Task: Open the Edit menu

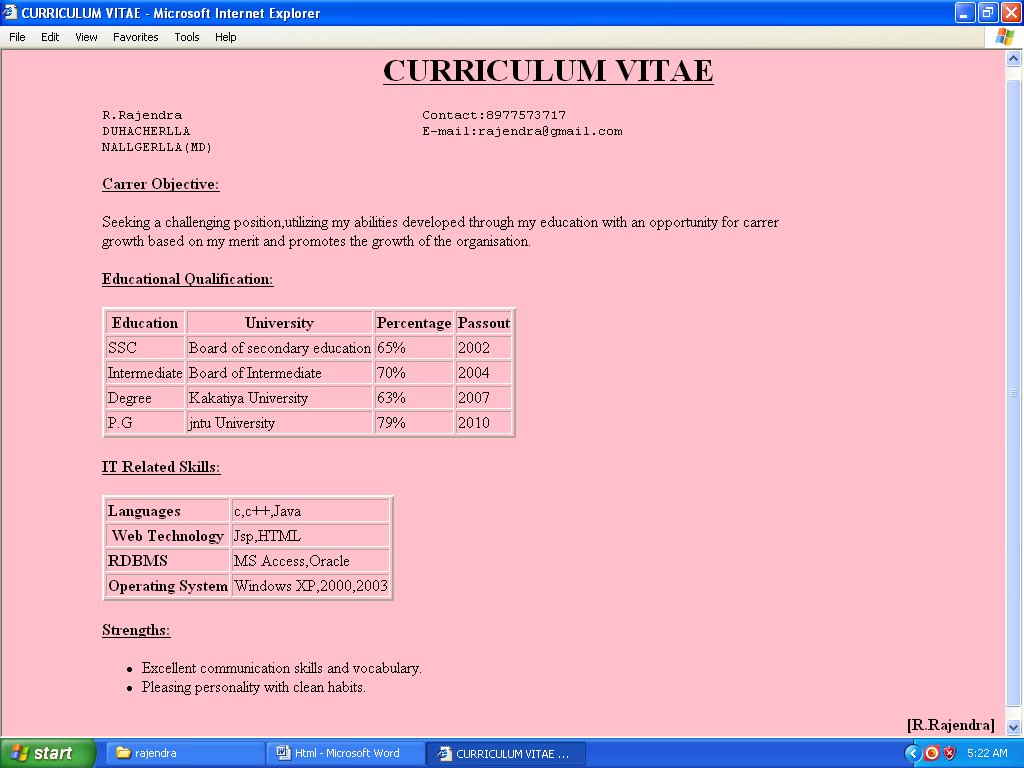Action: point(50,37)
